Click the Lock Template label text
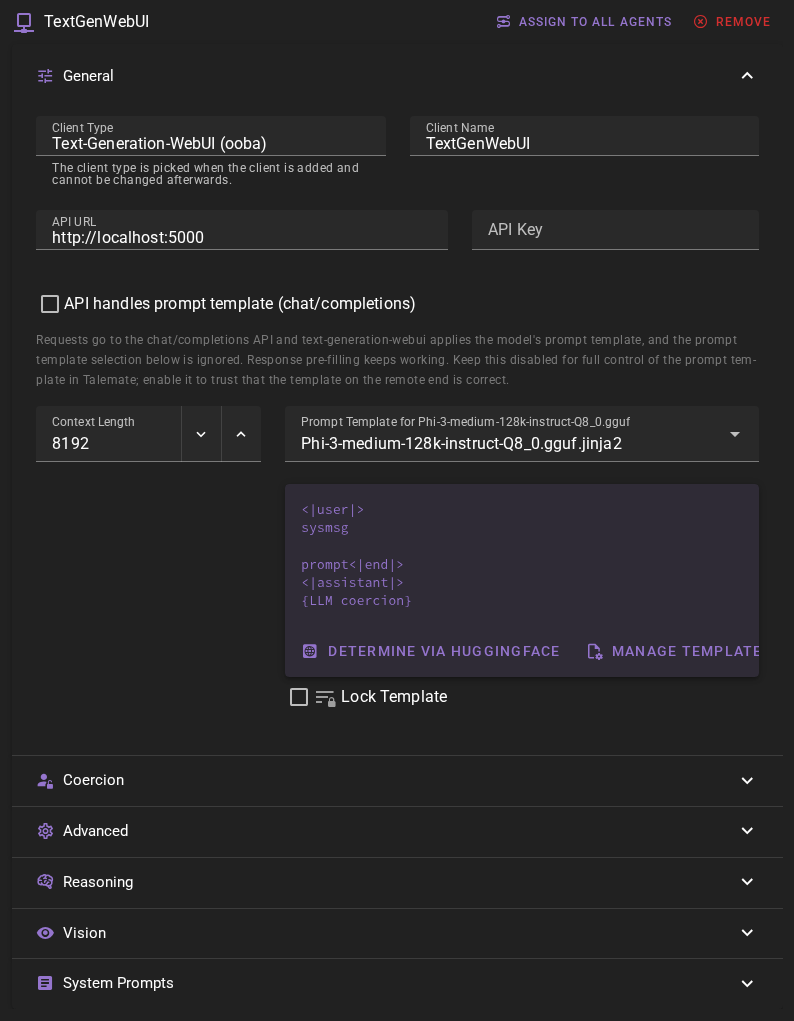 394,697
